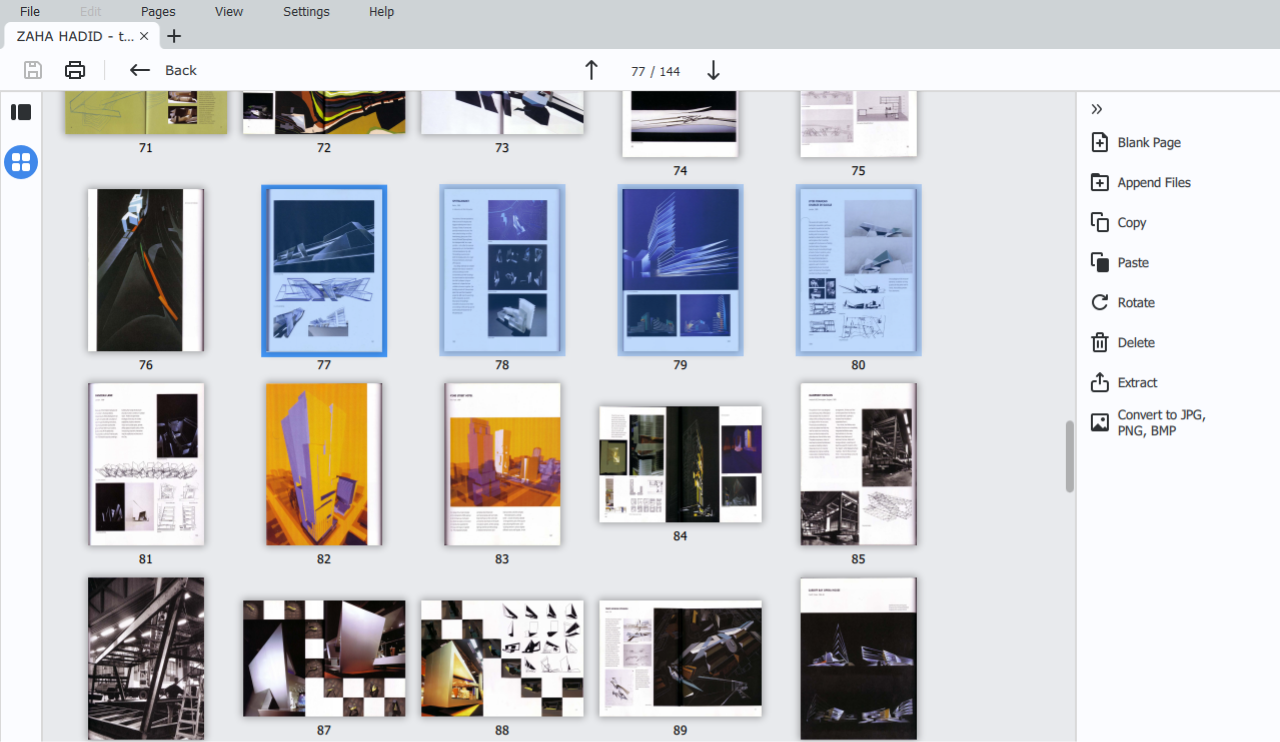Select page 85 thumbnail

click(858, 464)
